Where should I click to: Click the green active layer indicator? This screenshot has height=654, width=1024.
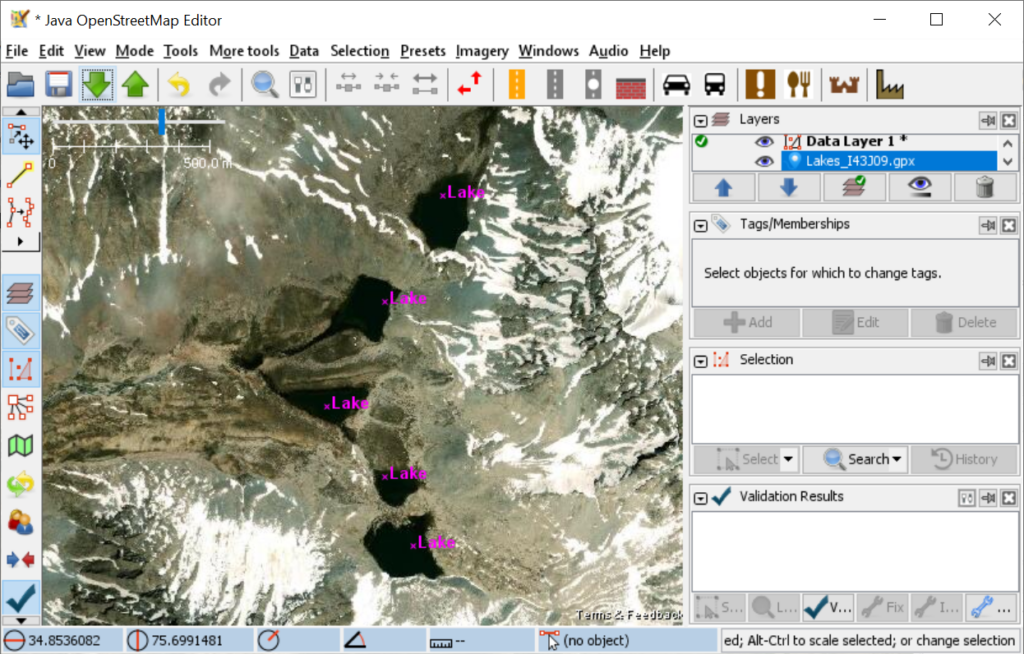[702, 141]
